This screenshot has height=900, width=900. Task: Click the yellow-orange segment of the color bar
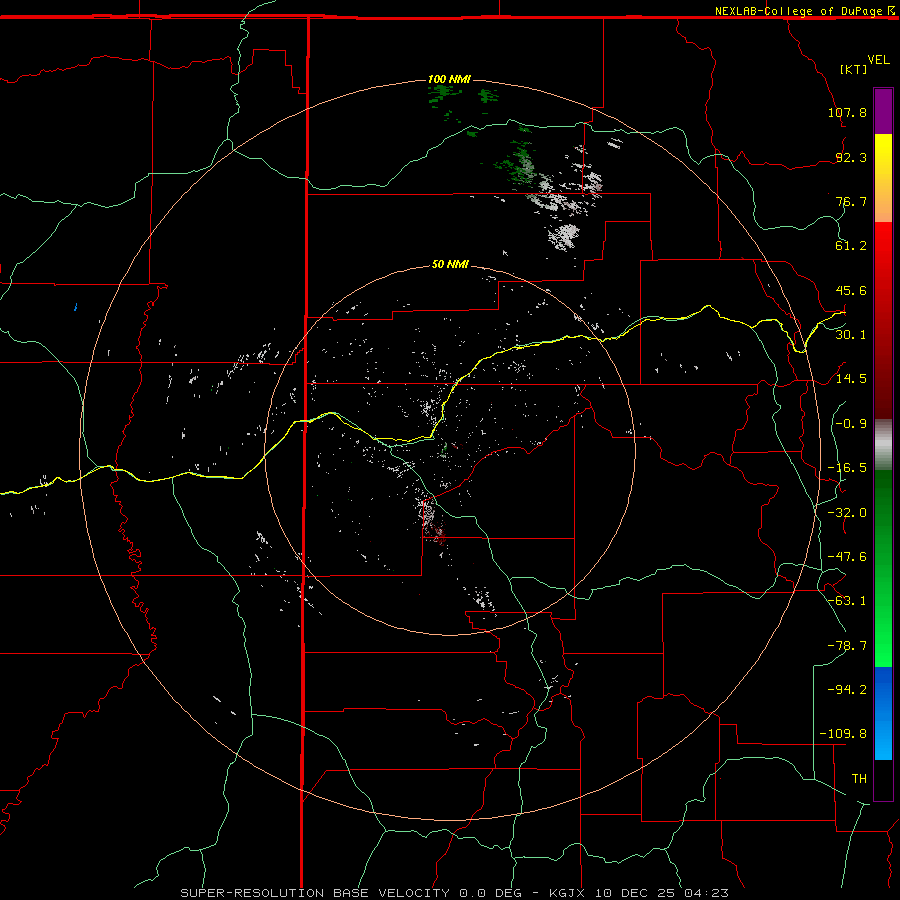[883, 178]
